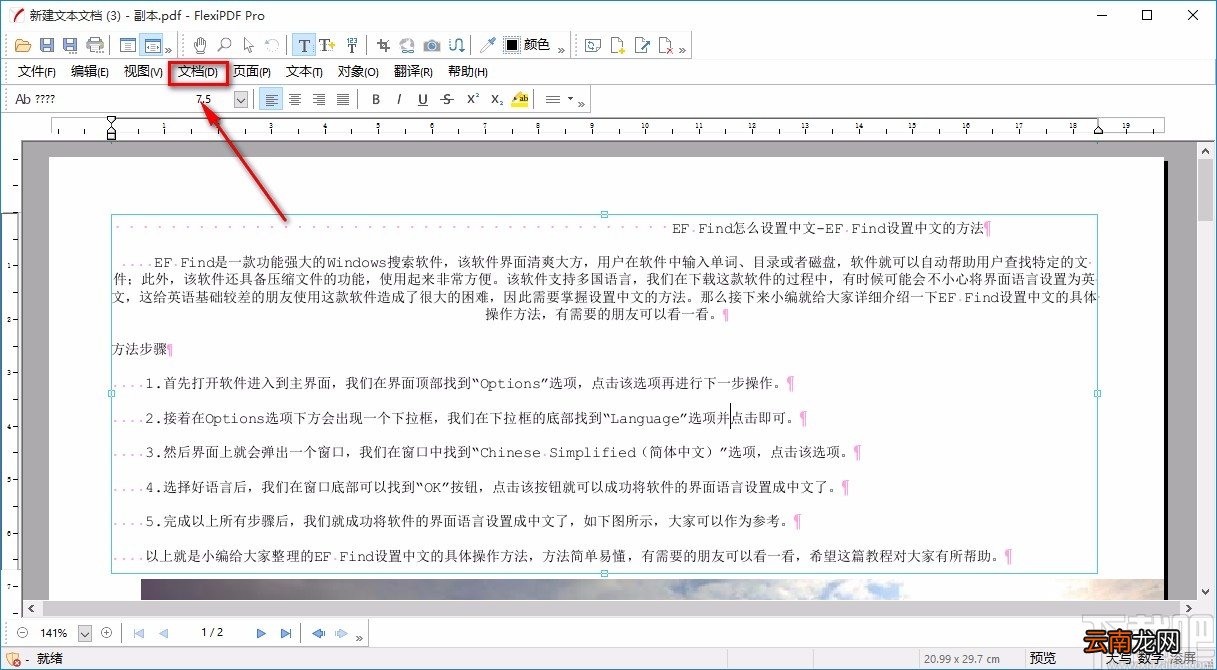Screen dimensions: 1217x670
Task: Set Align Right paragraph alignment
Action: tap(319, 99)
